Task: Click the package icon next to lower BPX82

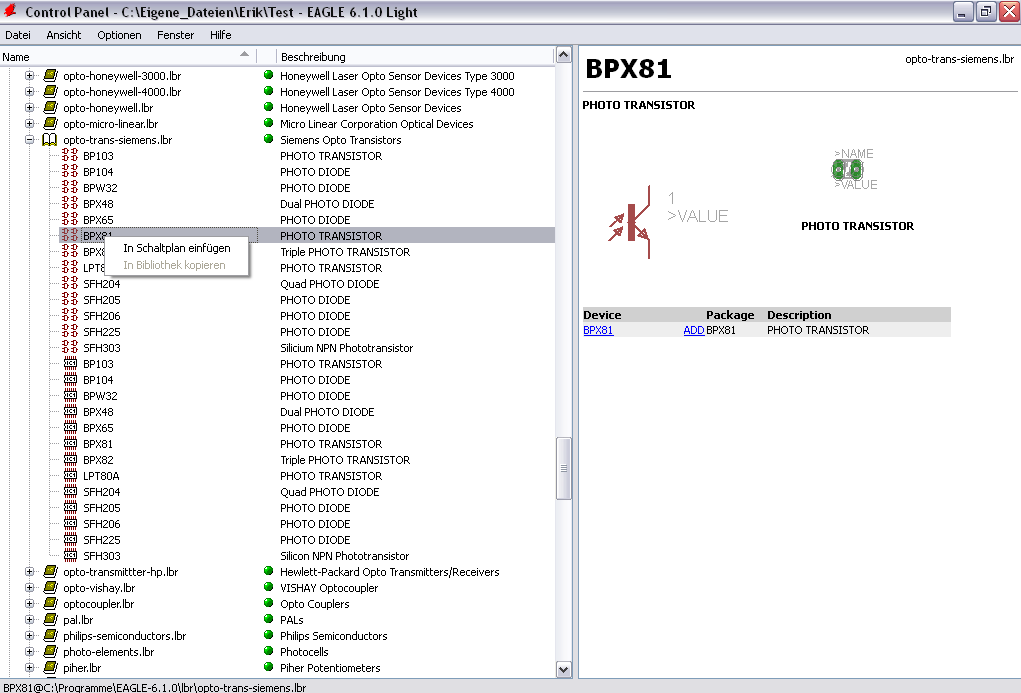Action: click(x=70, y=460)
